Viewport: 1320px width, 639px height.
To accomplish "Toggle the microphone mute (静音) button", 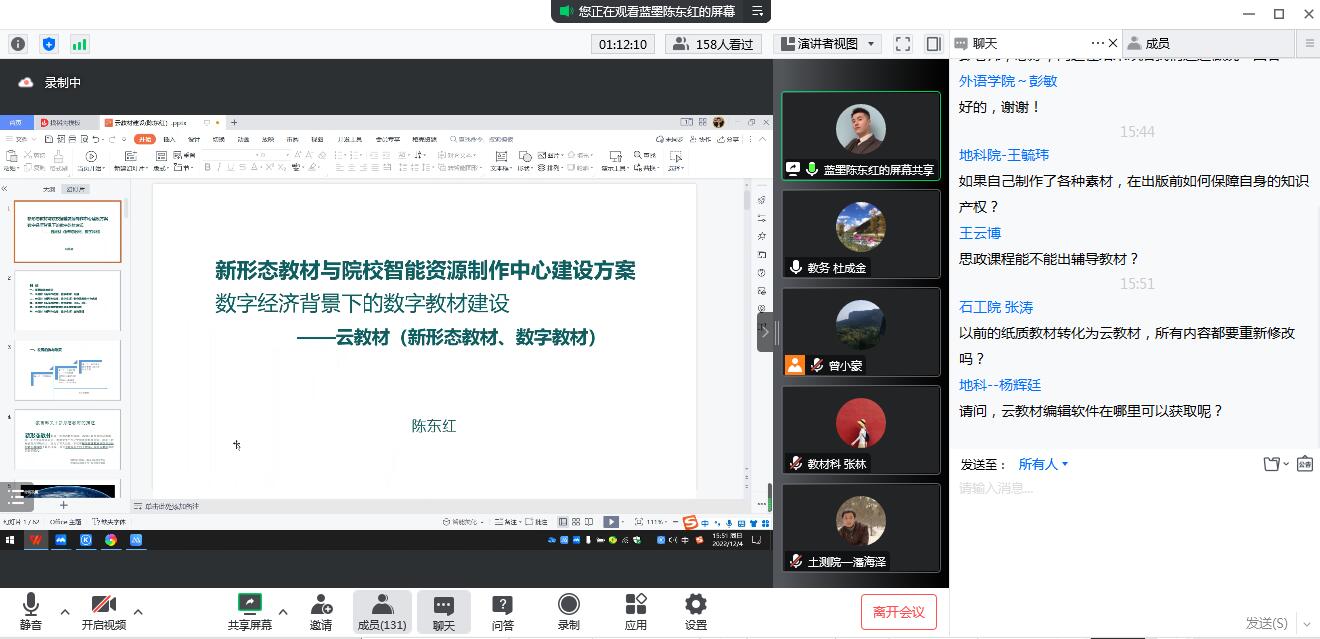I will [31, 610].
